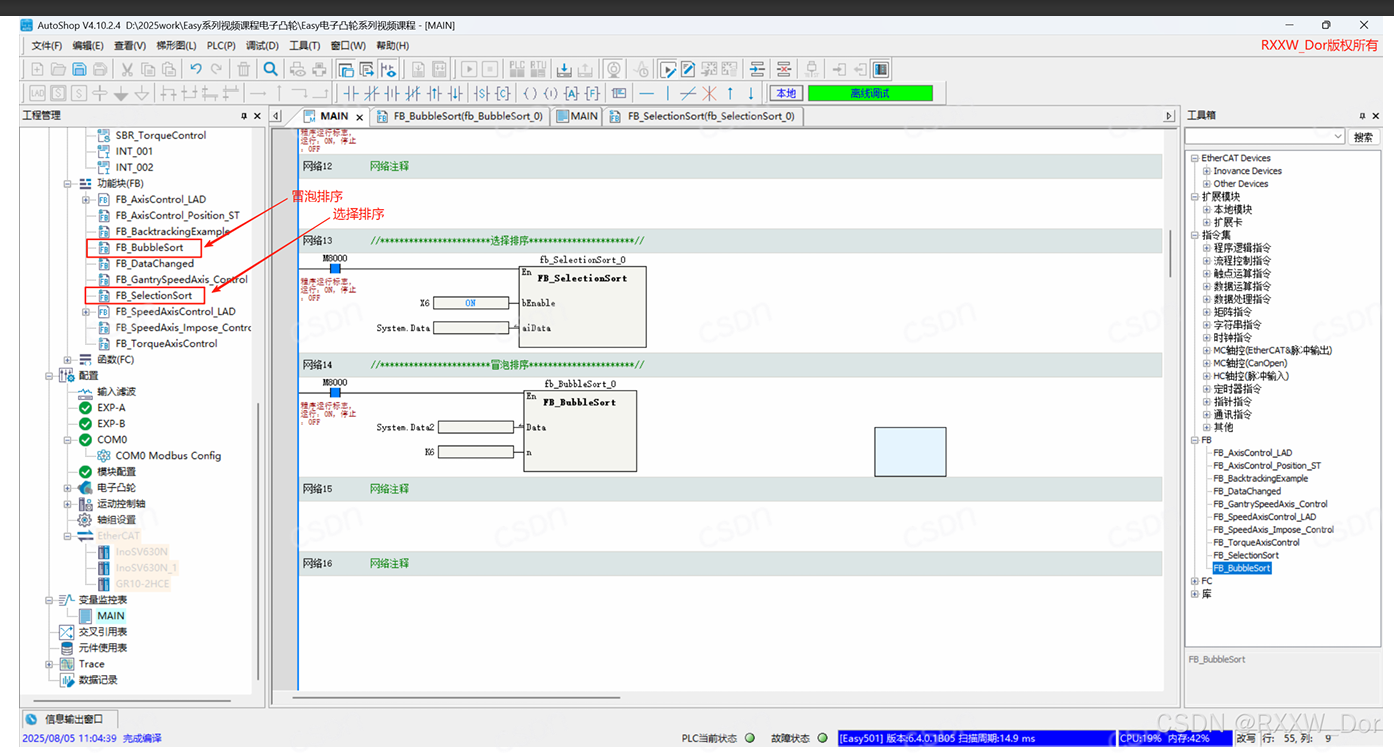Image resolution: width=1394 pixels, height=754 pixels.
Task: Click the 搜索 button in the toolbox
Action: coord(1363,137)
